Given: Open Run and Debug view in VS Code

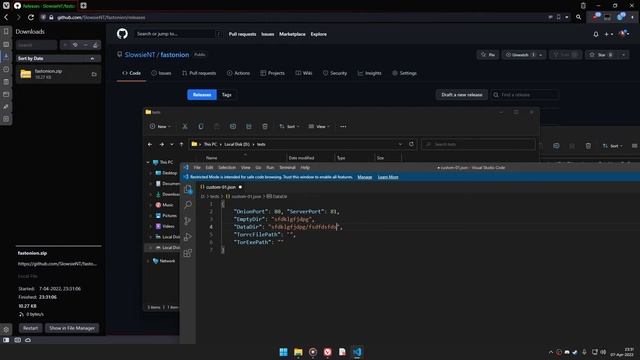Looking at the screenshot, I should [x=188, y=237].
